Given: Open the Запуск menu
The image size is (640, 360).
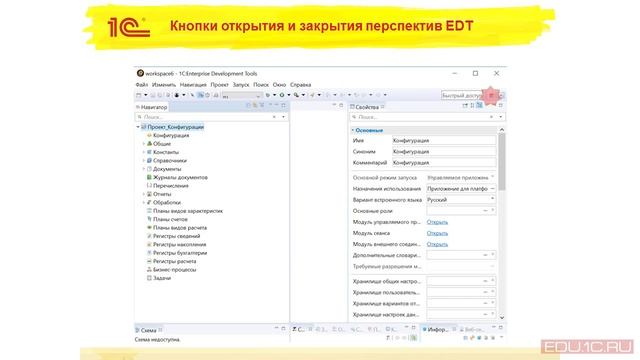Looking at the screenshot, I should click(241, 85).
